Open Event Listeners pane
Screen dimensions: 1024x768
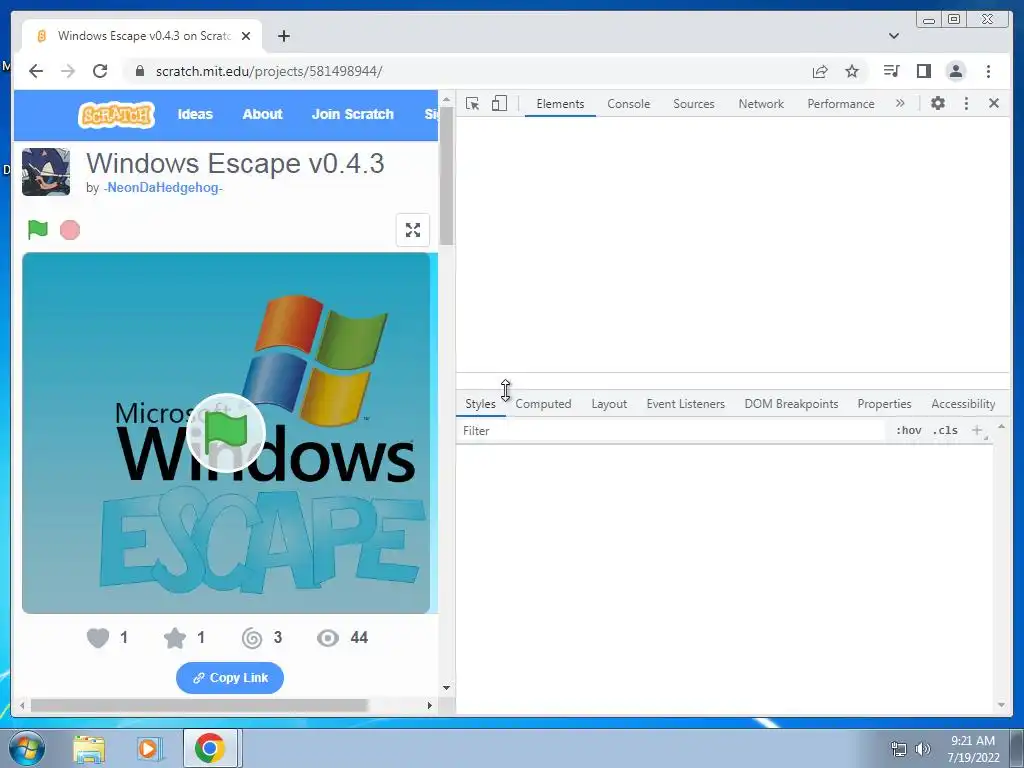pos(686,404)
